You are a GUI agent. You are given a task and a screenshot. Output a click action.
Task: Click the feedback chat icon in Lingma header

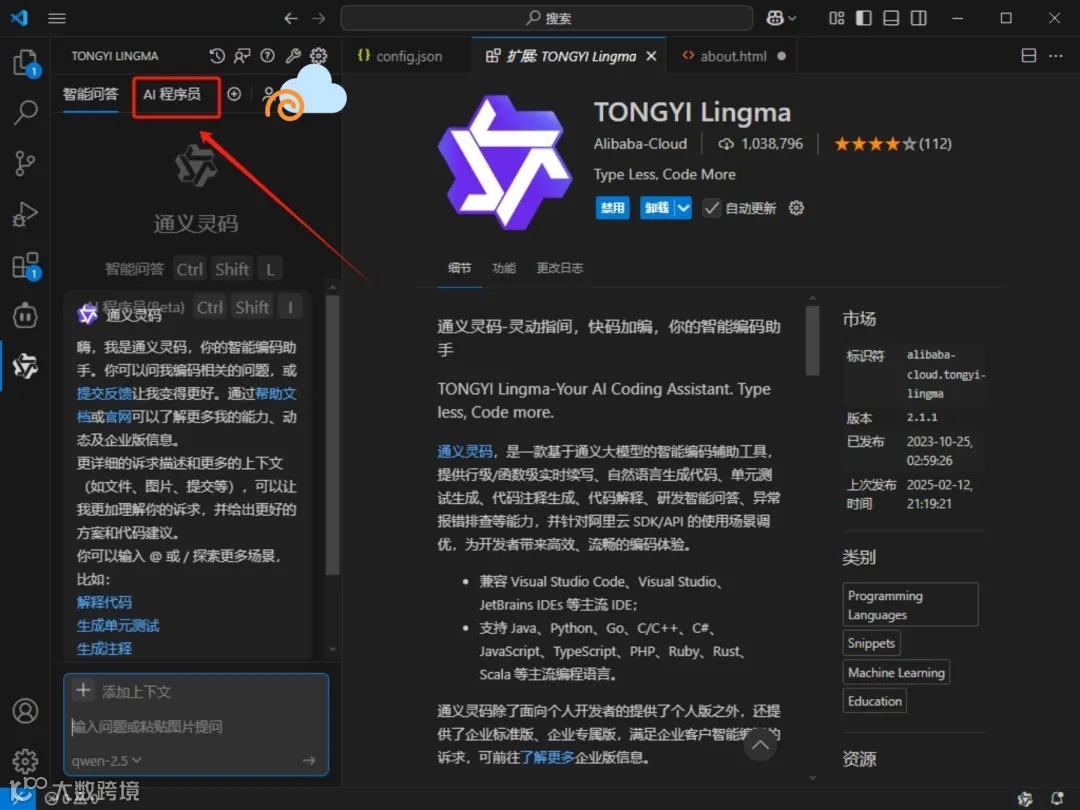242,56
